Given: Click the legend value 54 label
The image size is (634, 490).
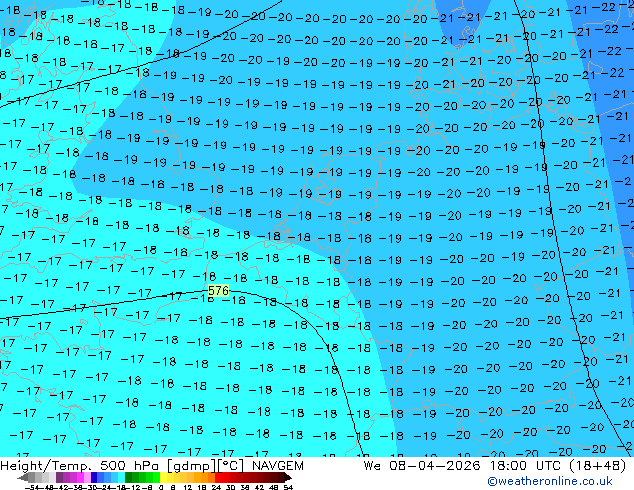Looking at the screenshot, I should [x=288, y=487].
